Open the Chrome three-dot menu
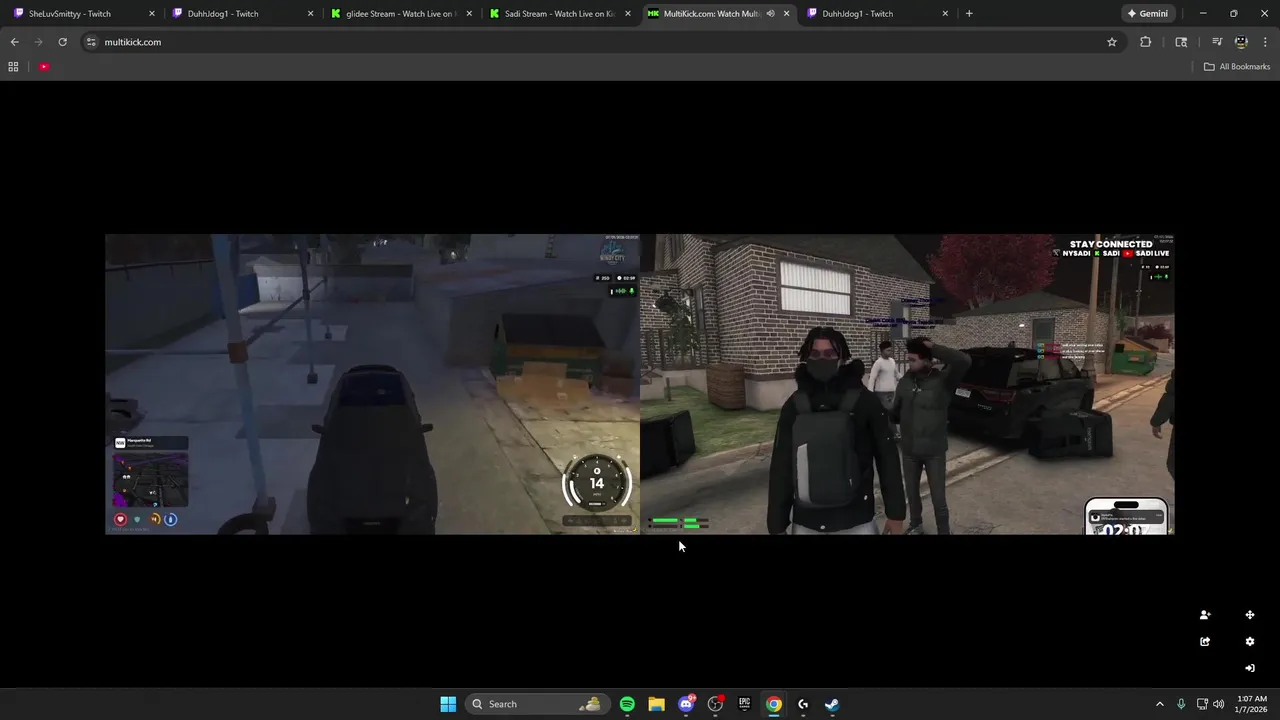The height and width of the screenshot is (720, 1280). click(1265, 42)
